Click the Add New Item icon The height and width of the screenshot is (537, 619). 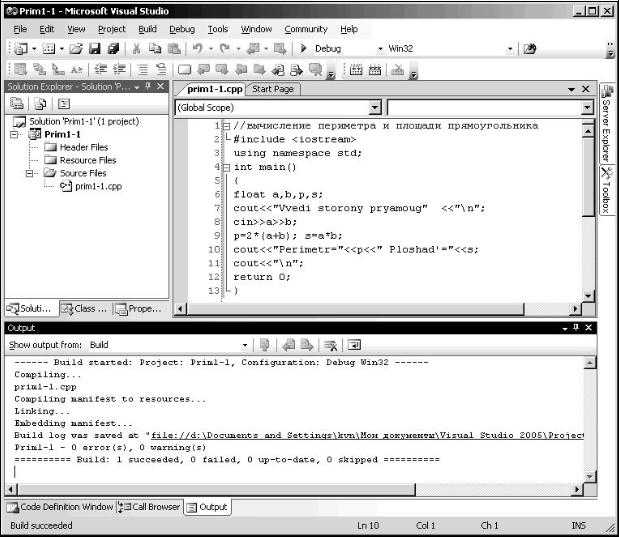[49, 49]
